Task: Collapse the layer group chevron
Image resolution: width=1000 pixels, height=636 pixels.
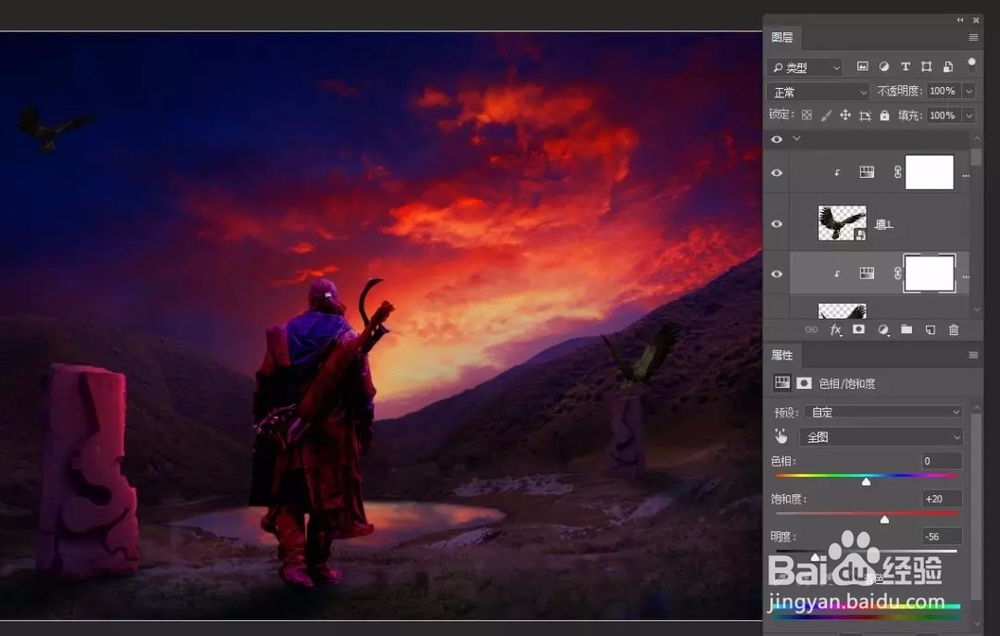Action: [797, 138]
